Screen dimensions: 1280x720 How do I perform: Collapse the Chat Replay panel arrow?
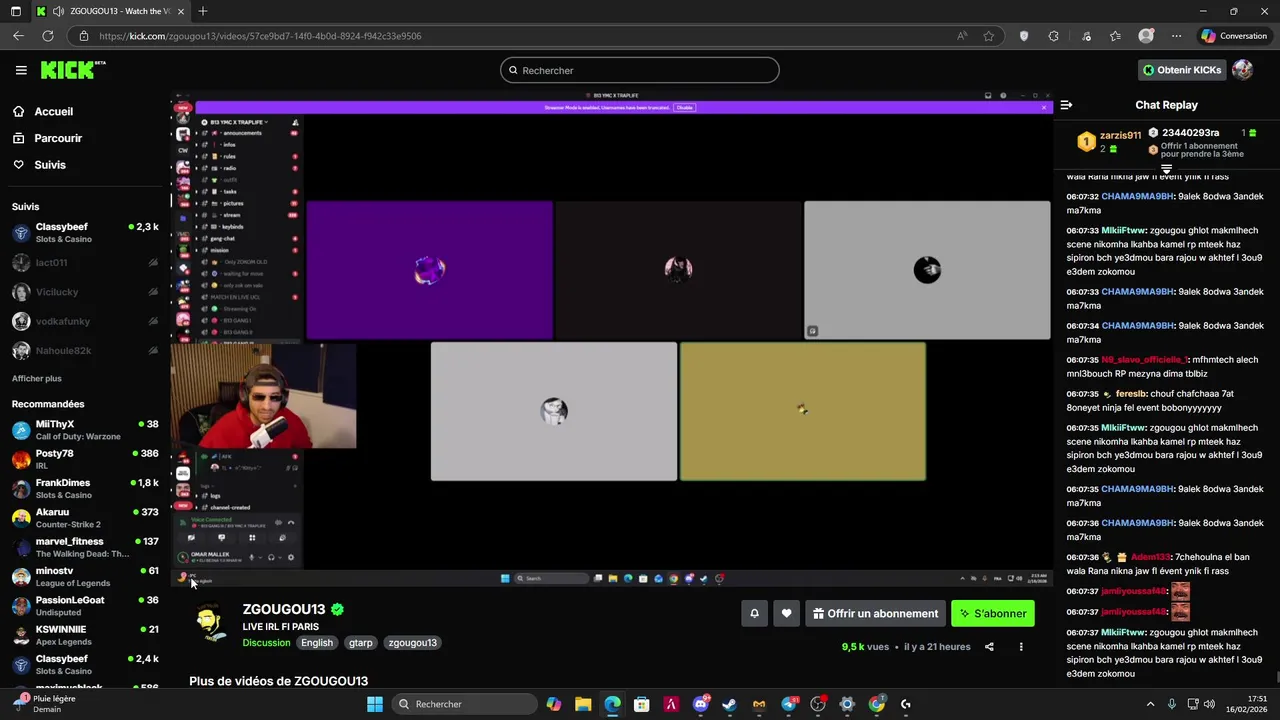(x=1066, y=105)
